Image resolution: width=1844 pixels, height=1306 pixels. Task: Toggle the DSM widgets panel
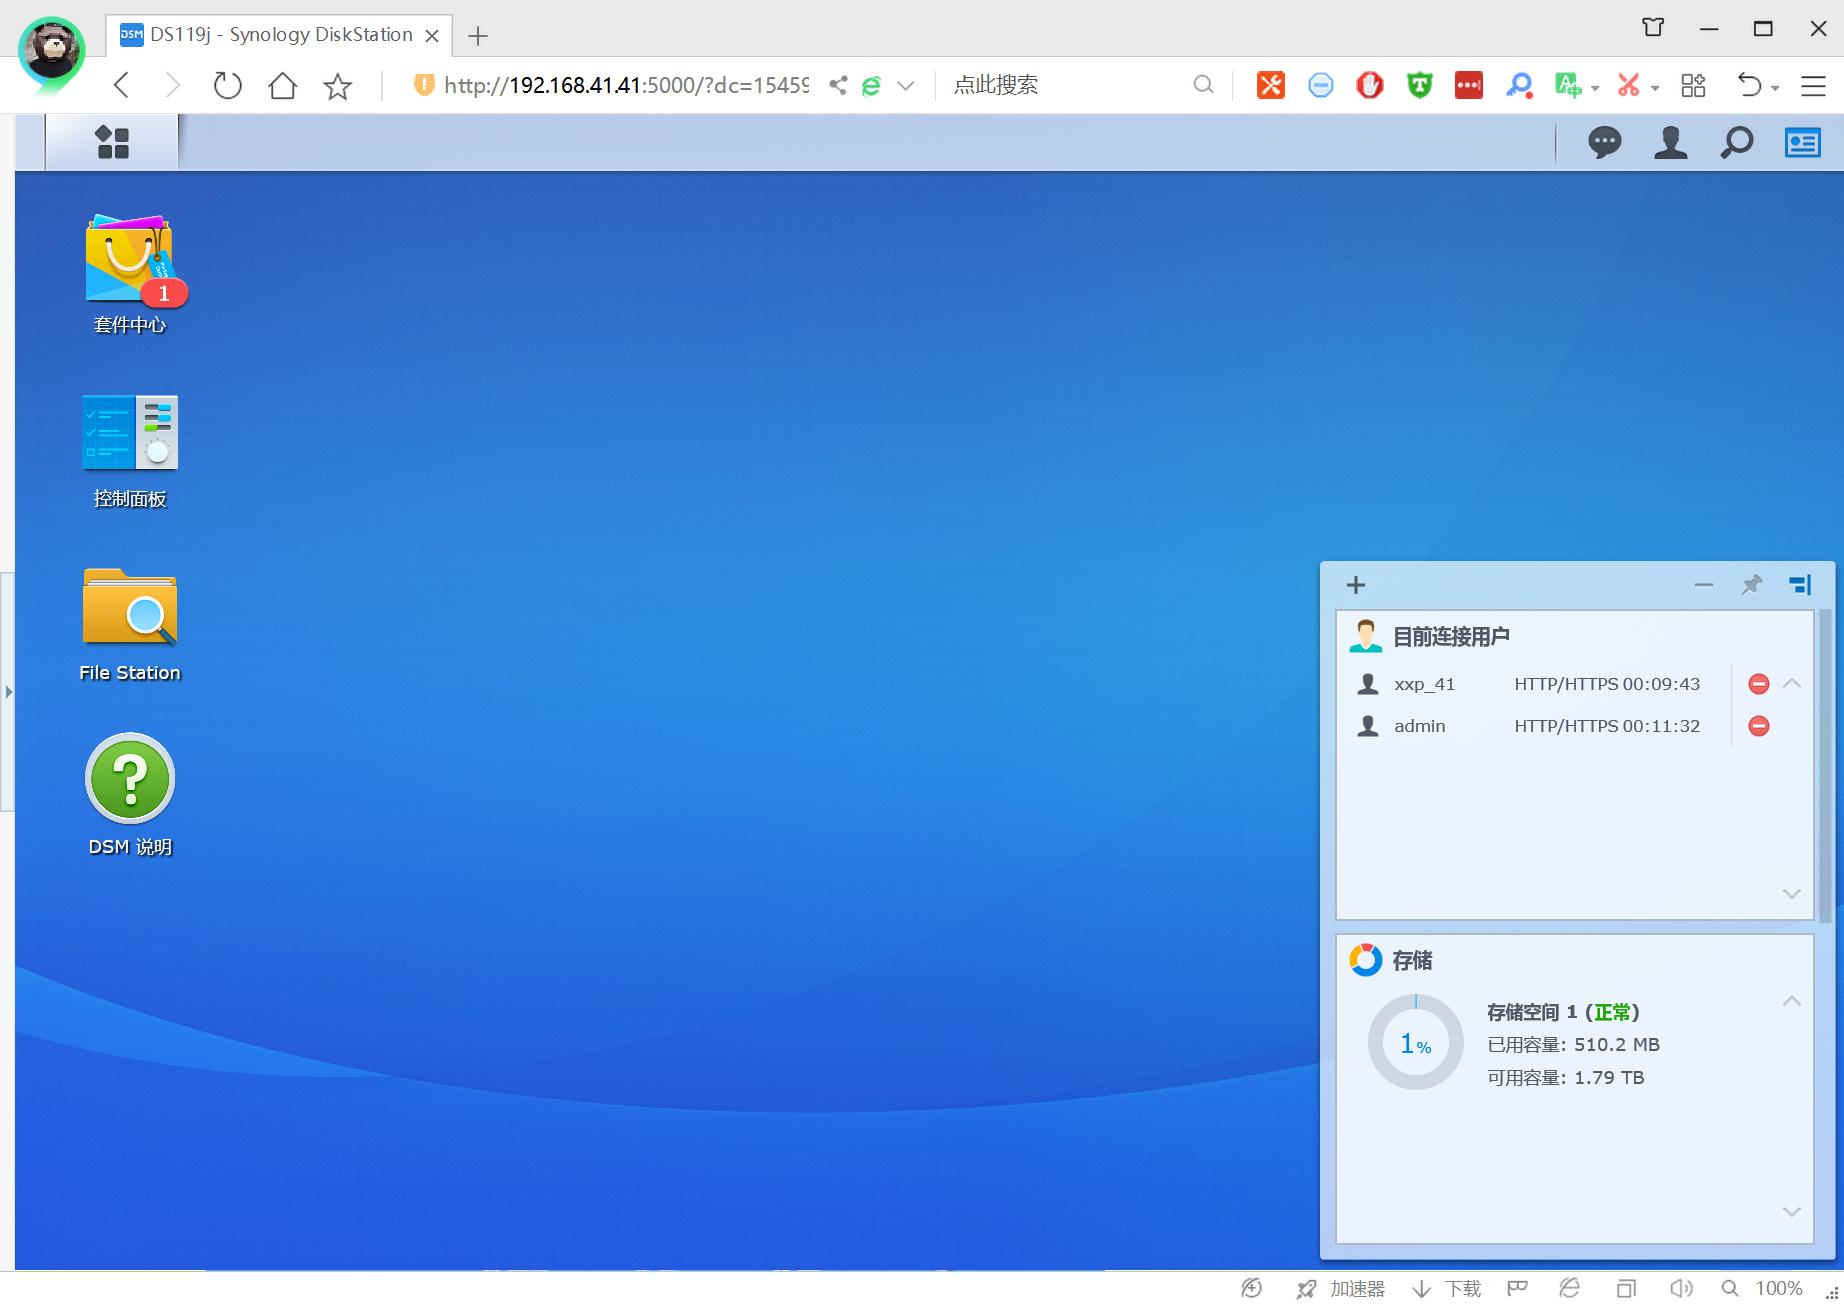(x=1802, y=143)
